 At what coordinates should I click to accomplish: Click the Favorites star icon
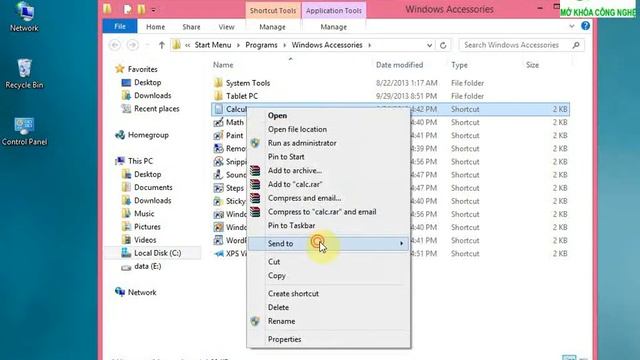coord(120,69)
